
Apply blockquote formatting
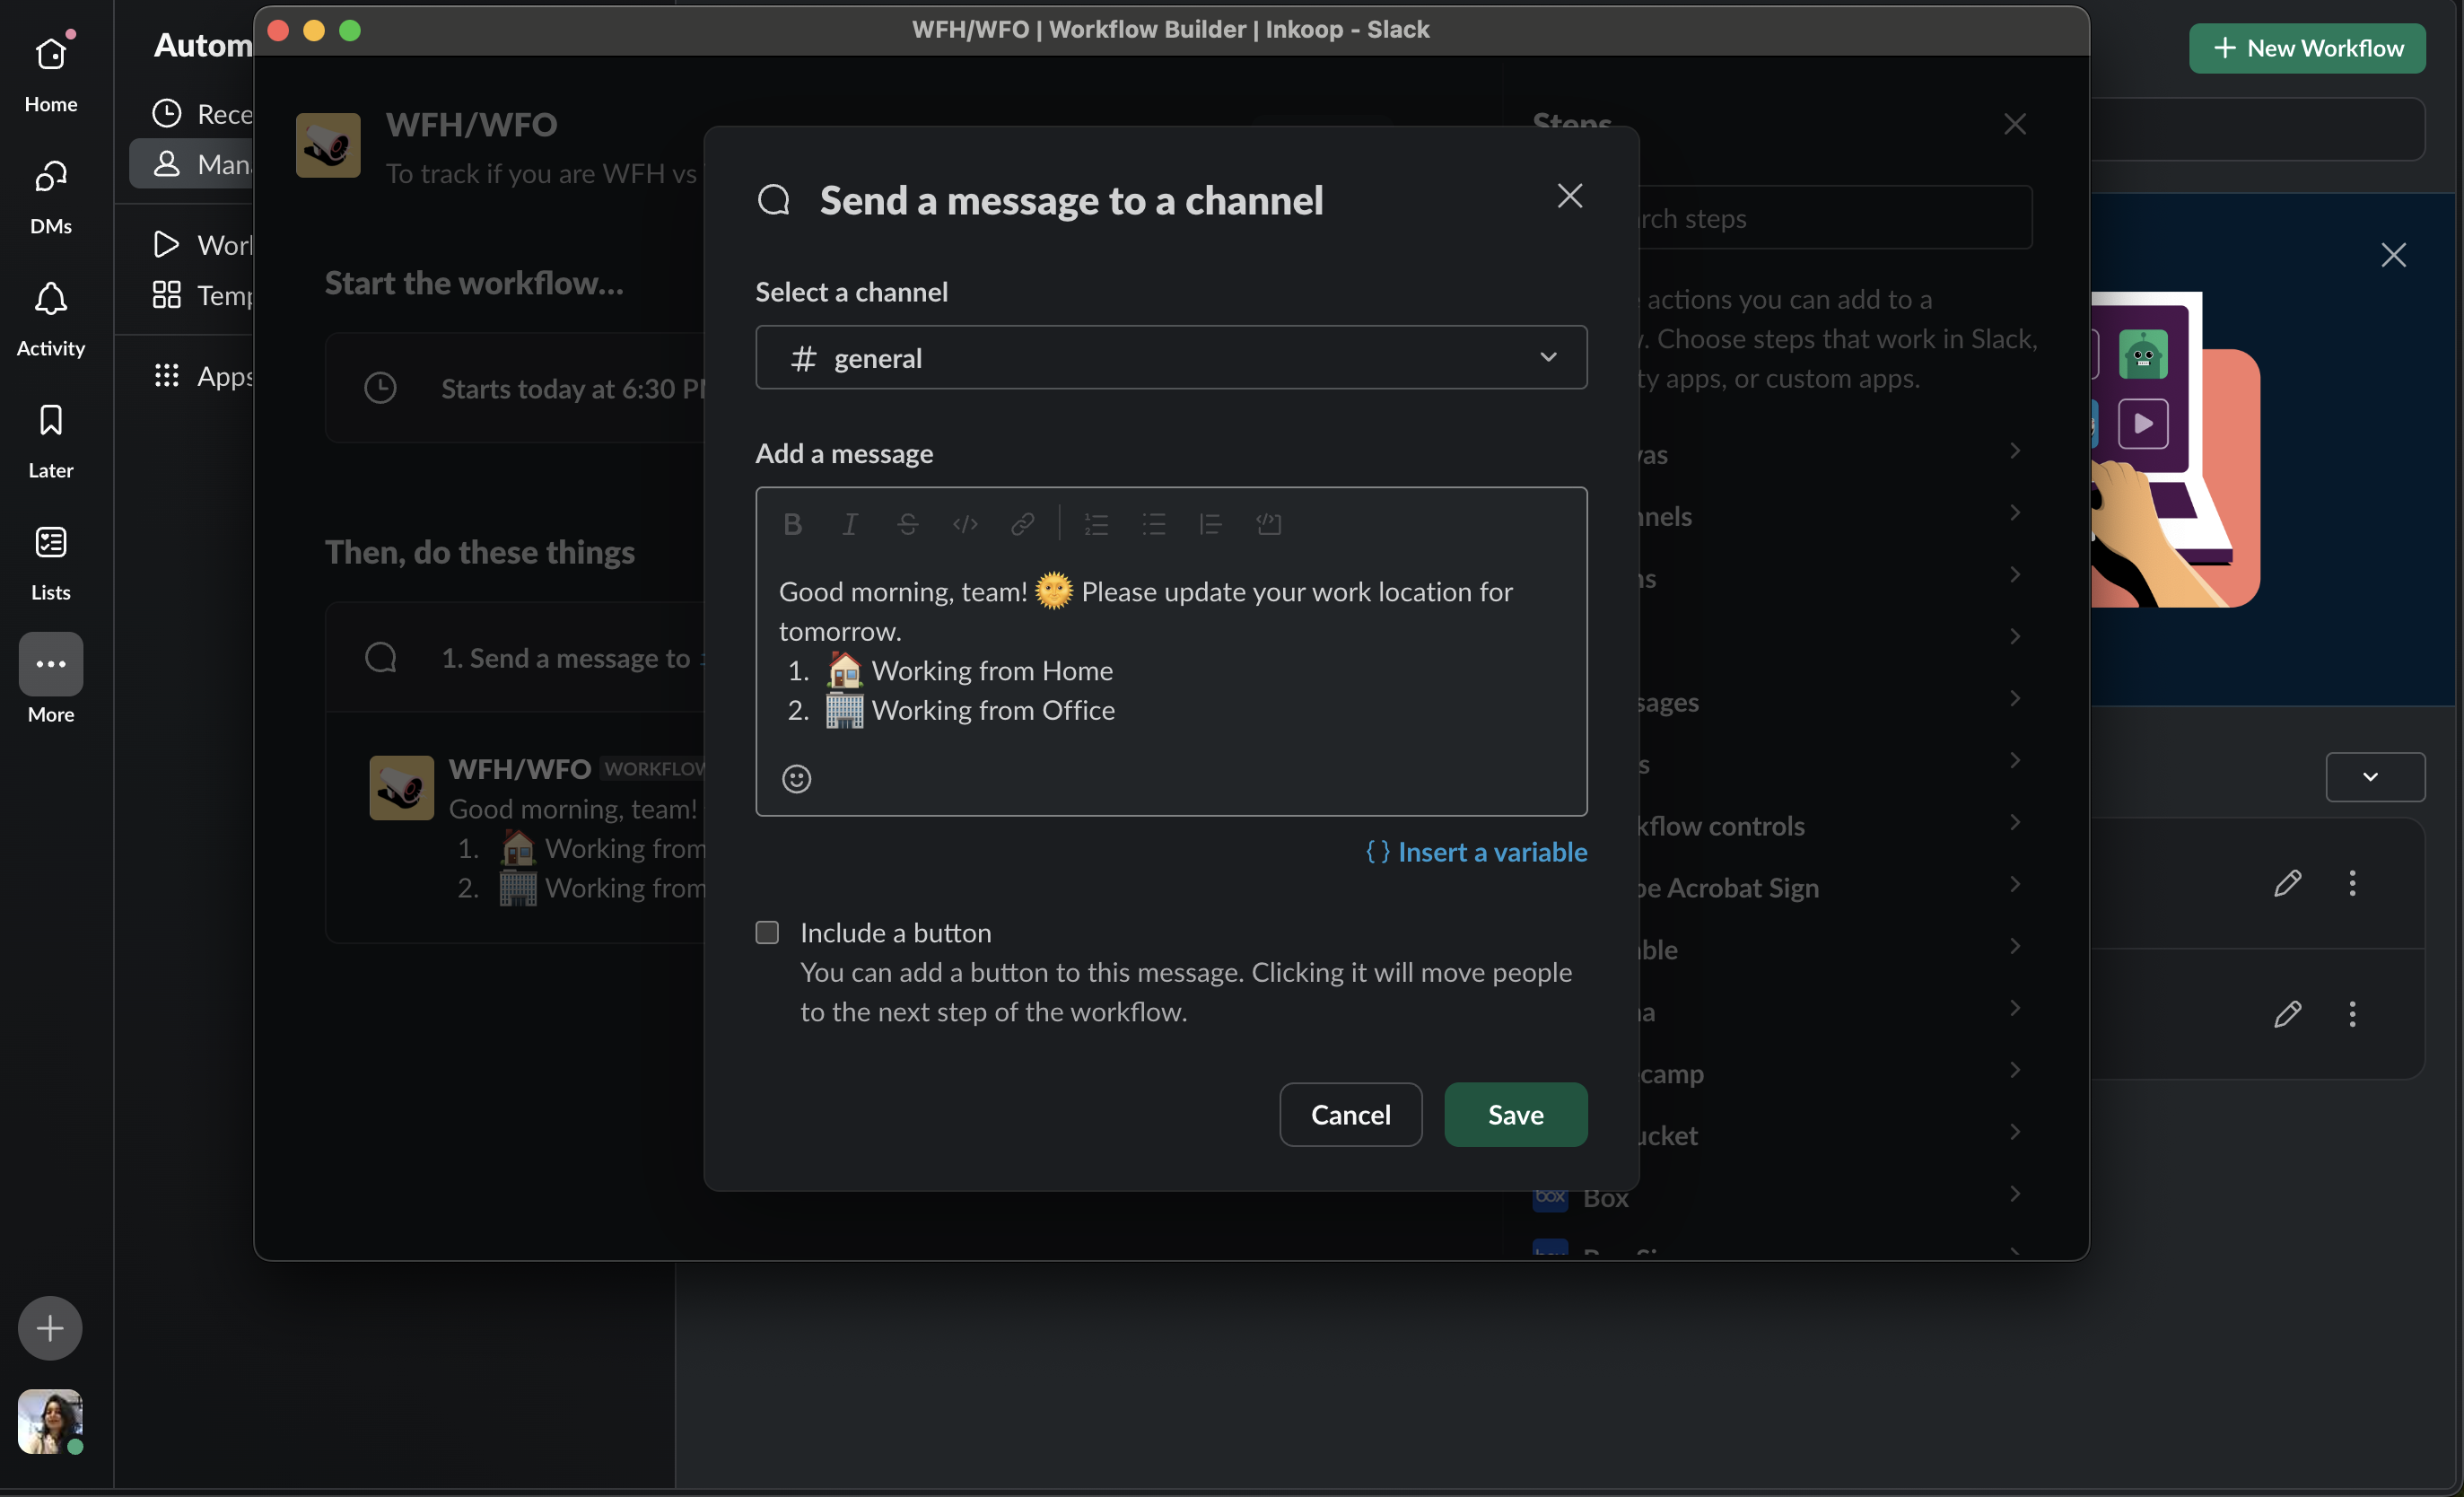point(1211,524)
